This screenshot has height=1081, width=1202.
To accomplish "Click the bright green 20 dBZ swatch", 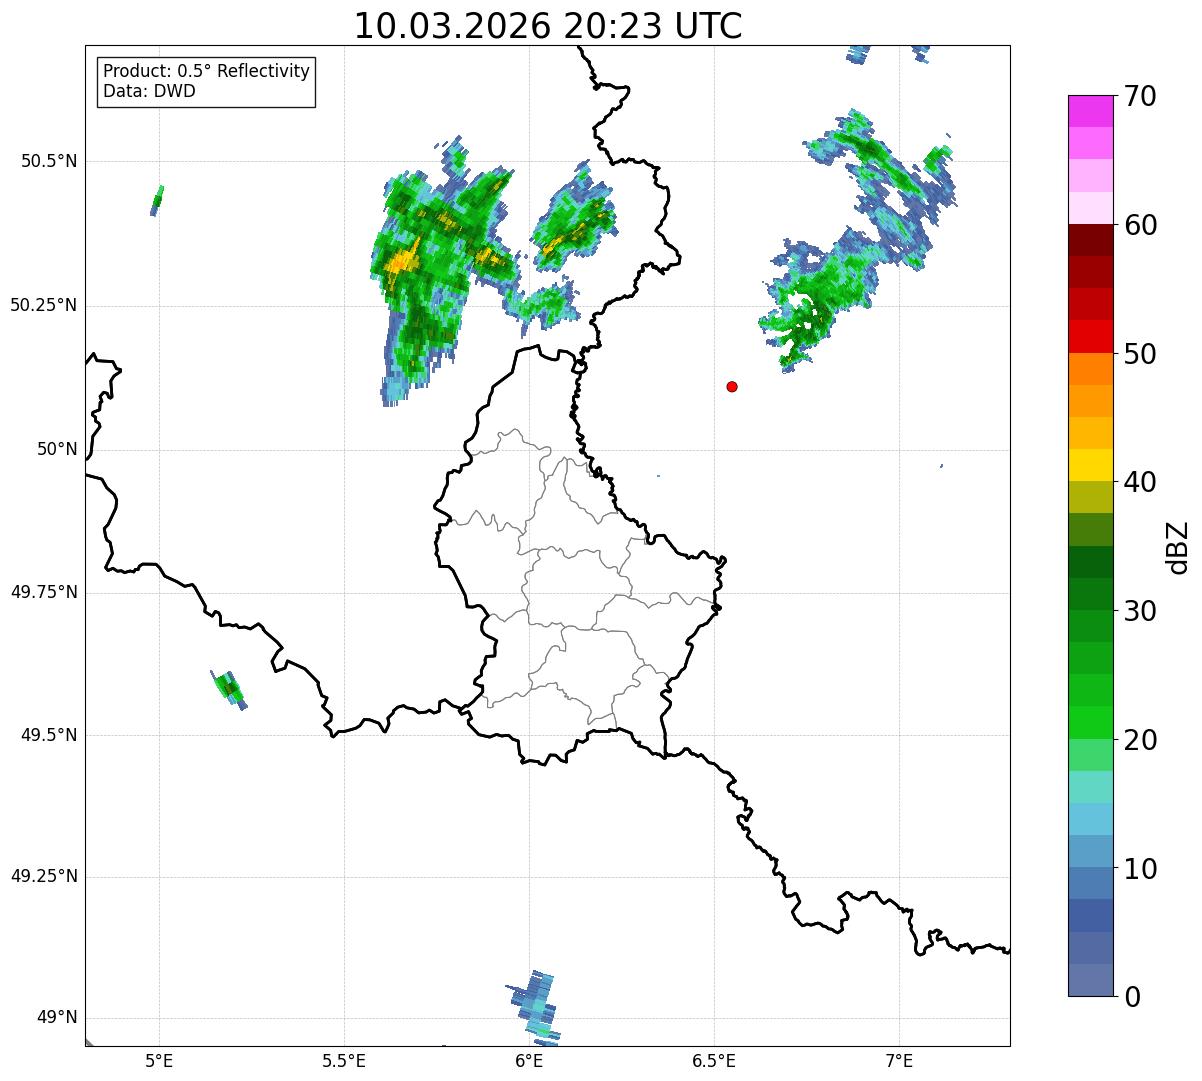I will tap(1090, 723).
